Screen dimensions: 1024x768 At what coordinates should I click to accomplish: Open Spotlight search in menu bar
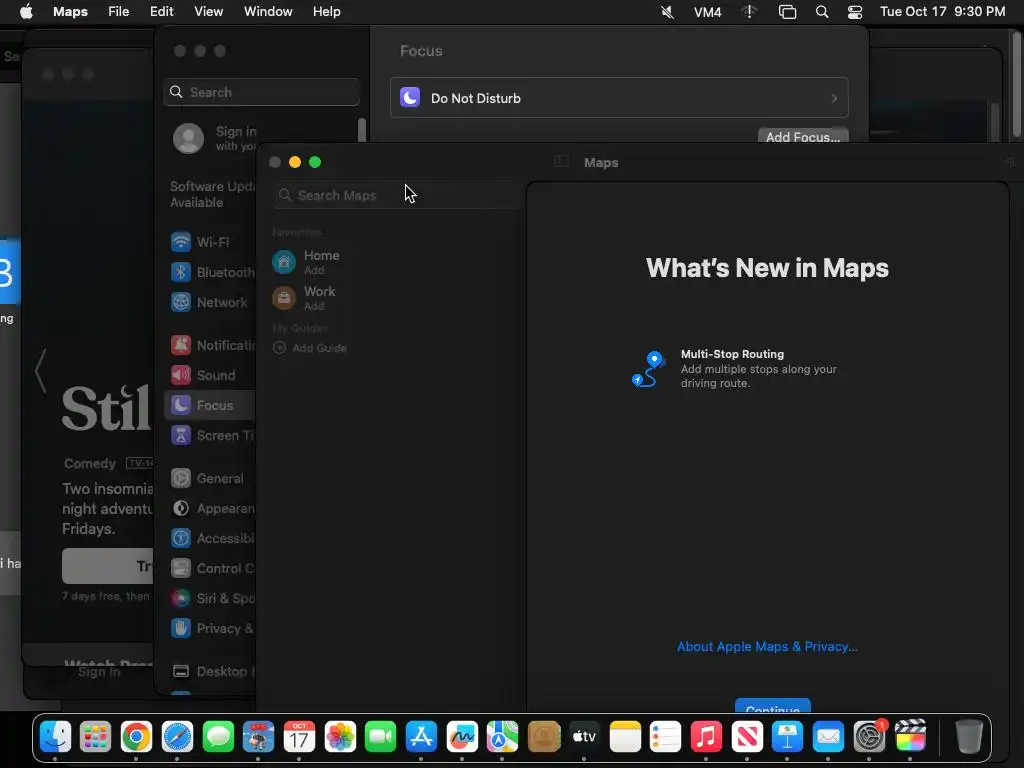click(x=822, y=12)
